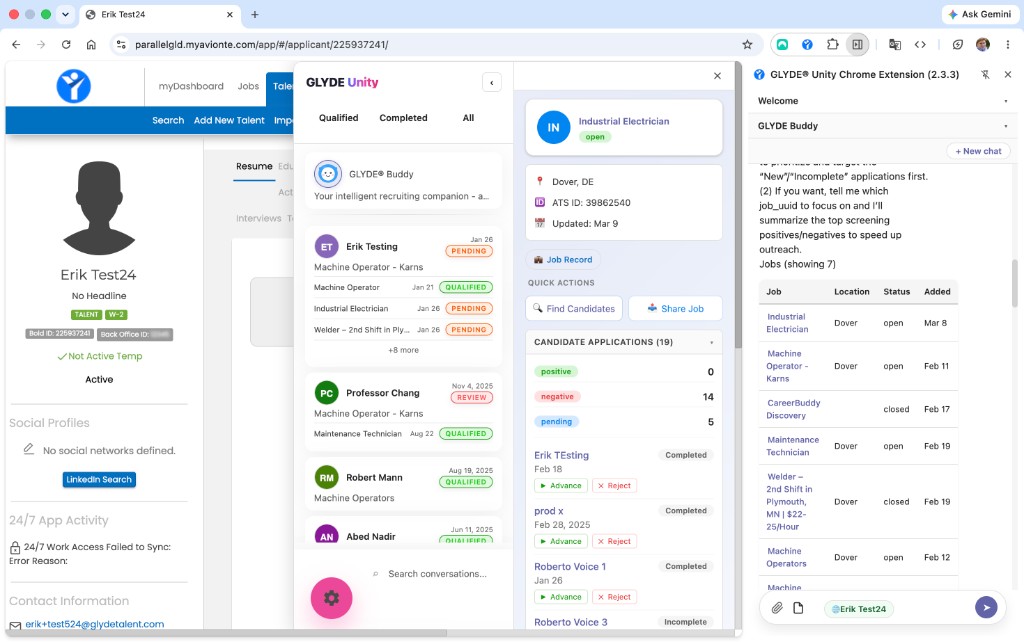Pin the GLYDE Unity extension side panel

pyautogui.click(x=985, y=74)
